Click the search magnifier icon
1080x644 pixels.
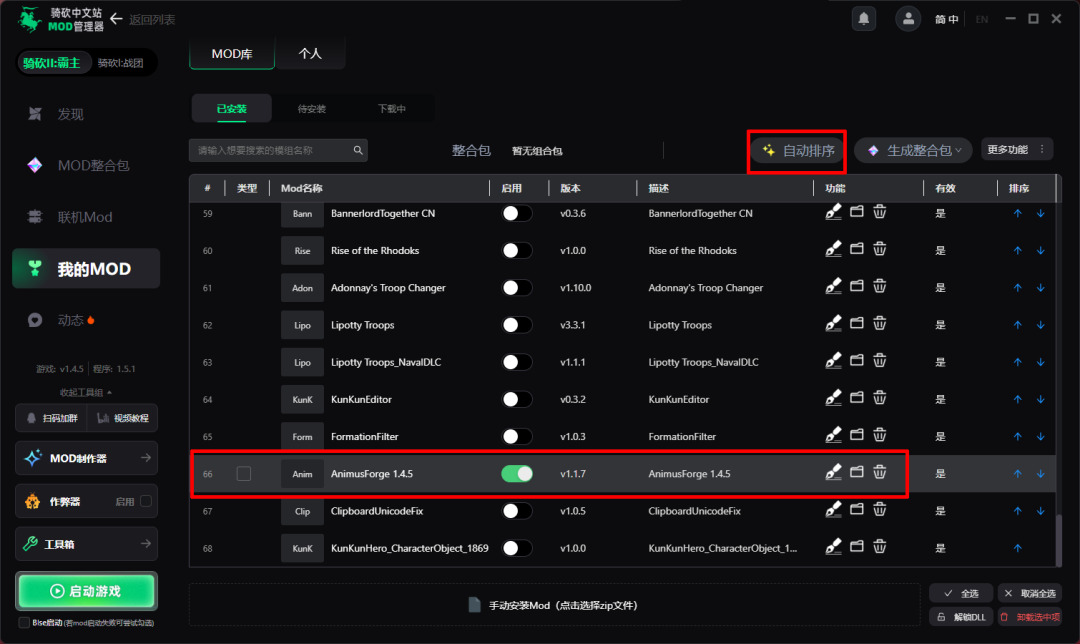[x=358, y=150]
